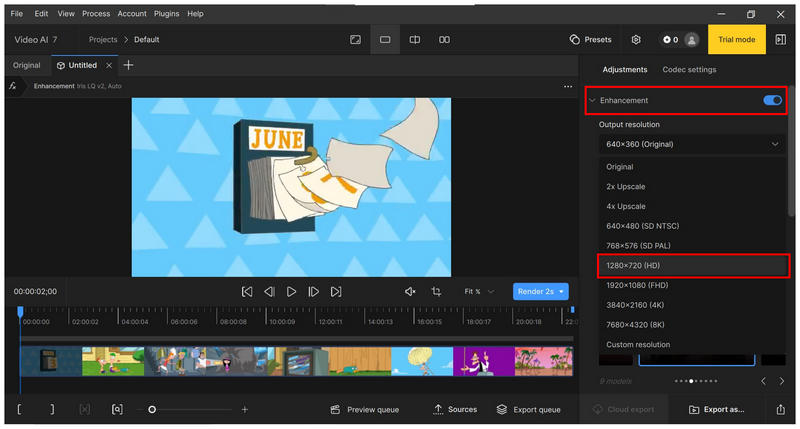Open the Plugins menu
This screenshot has height=429, width=800.
(166, 14)
